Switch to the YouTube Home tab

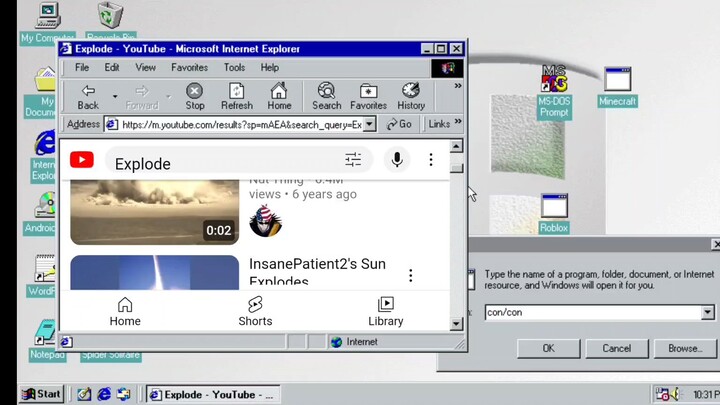coord(125,311)
